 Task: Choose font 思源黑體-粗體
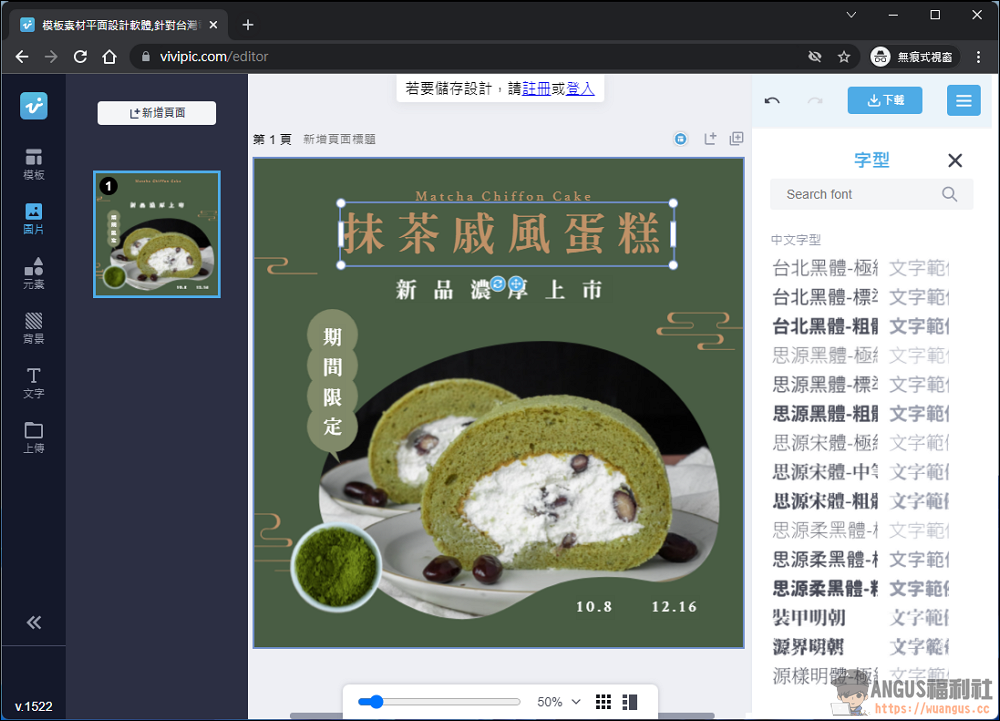(861, 414)
